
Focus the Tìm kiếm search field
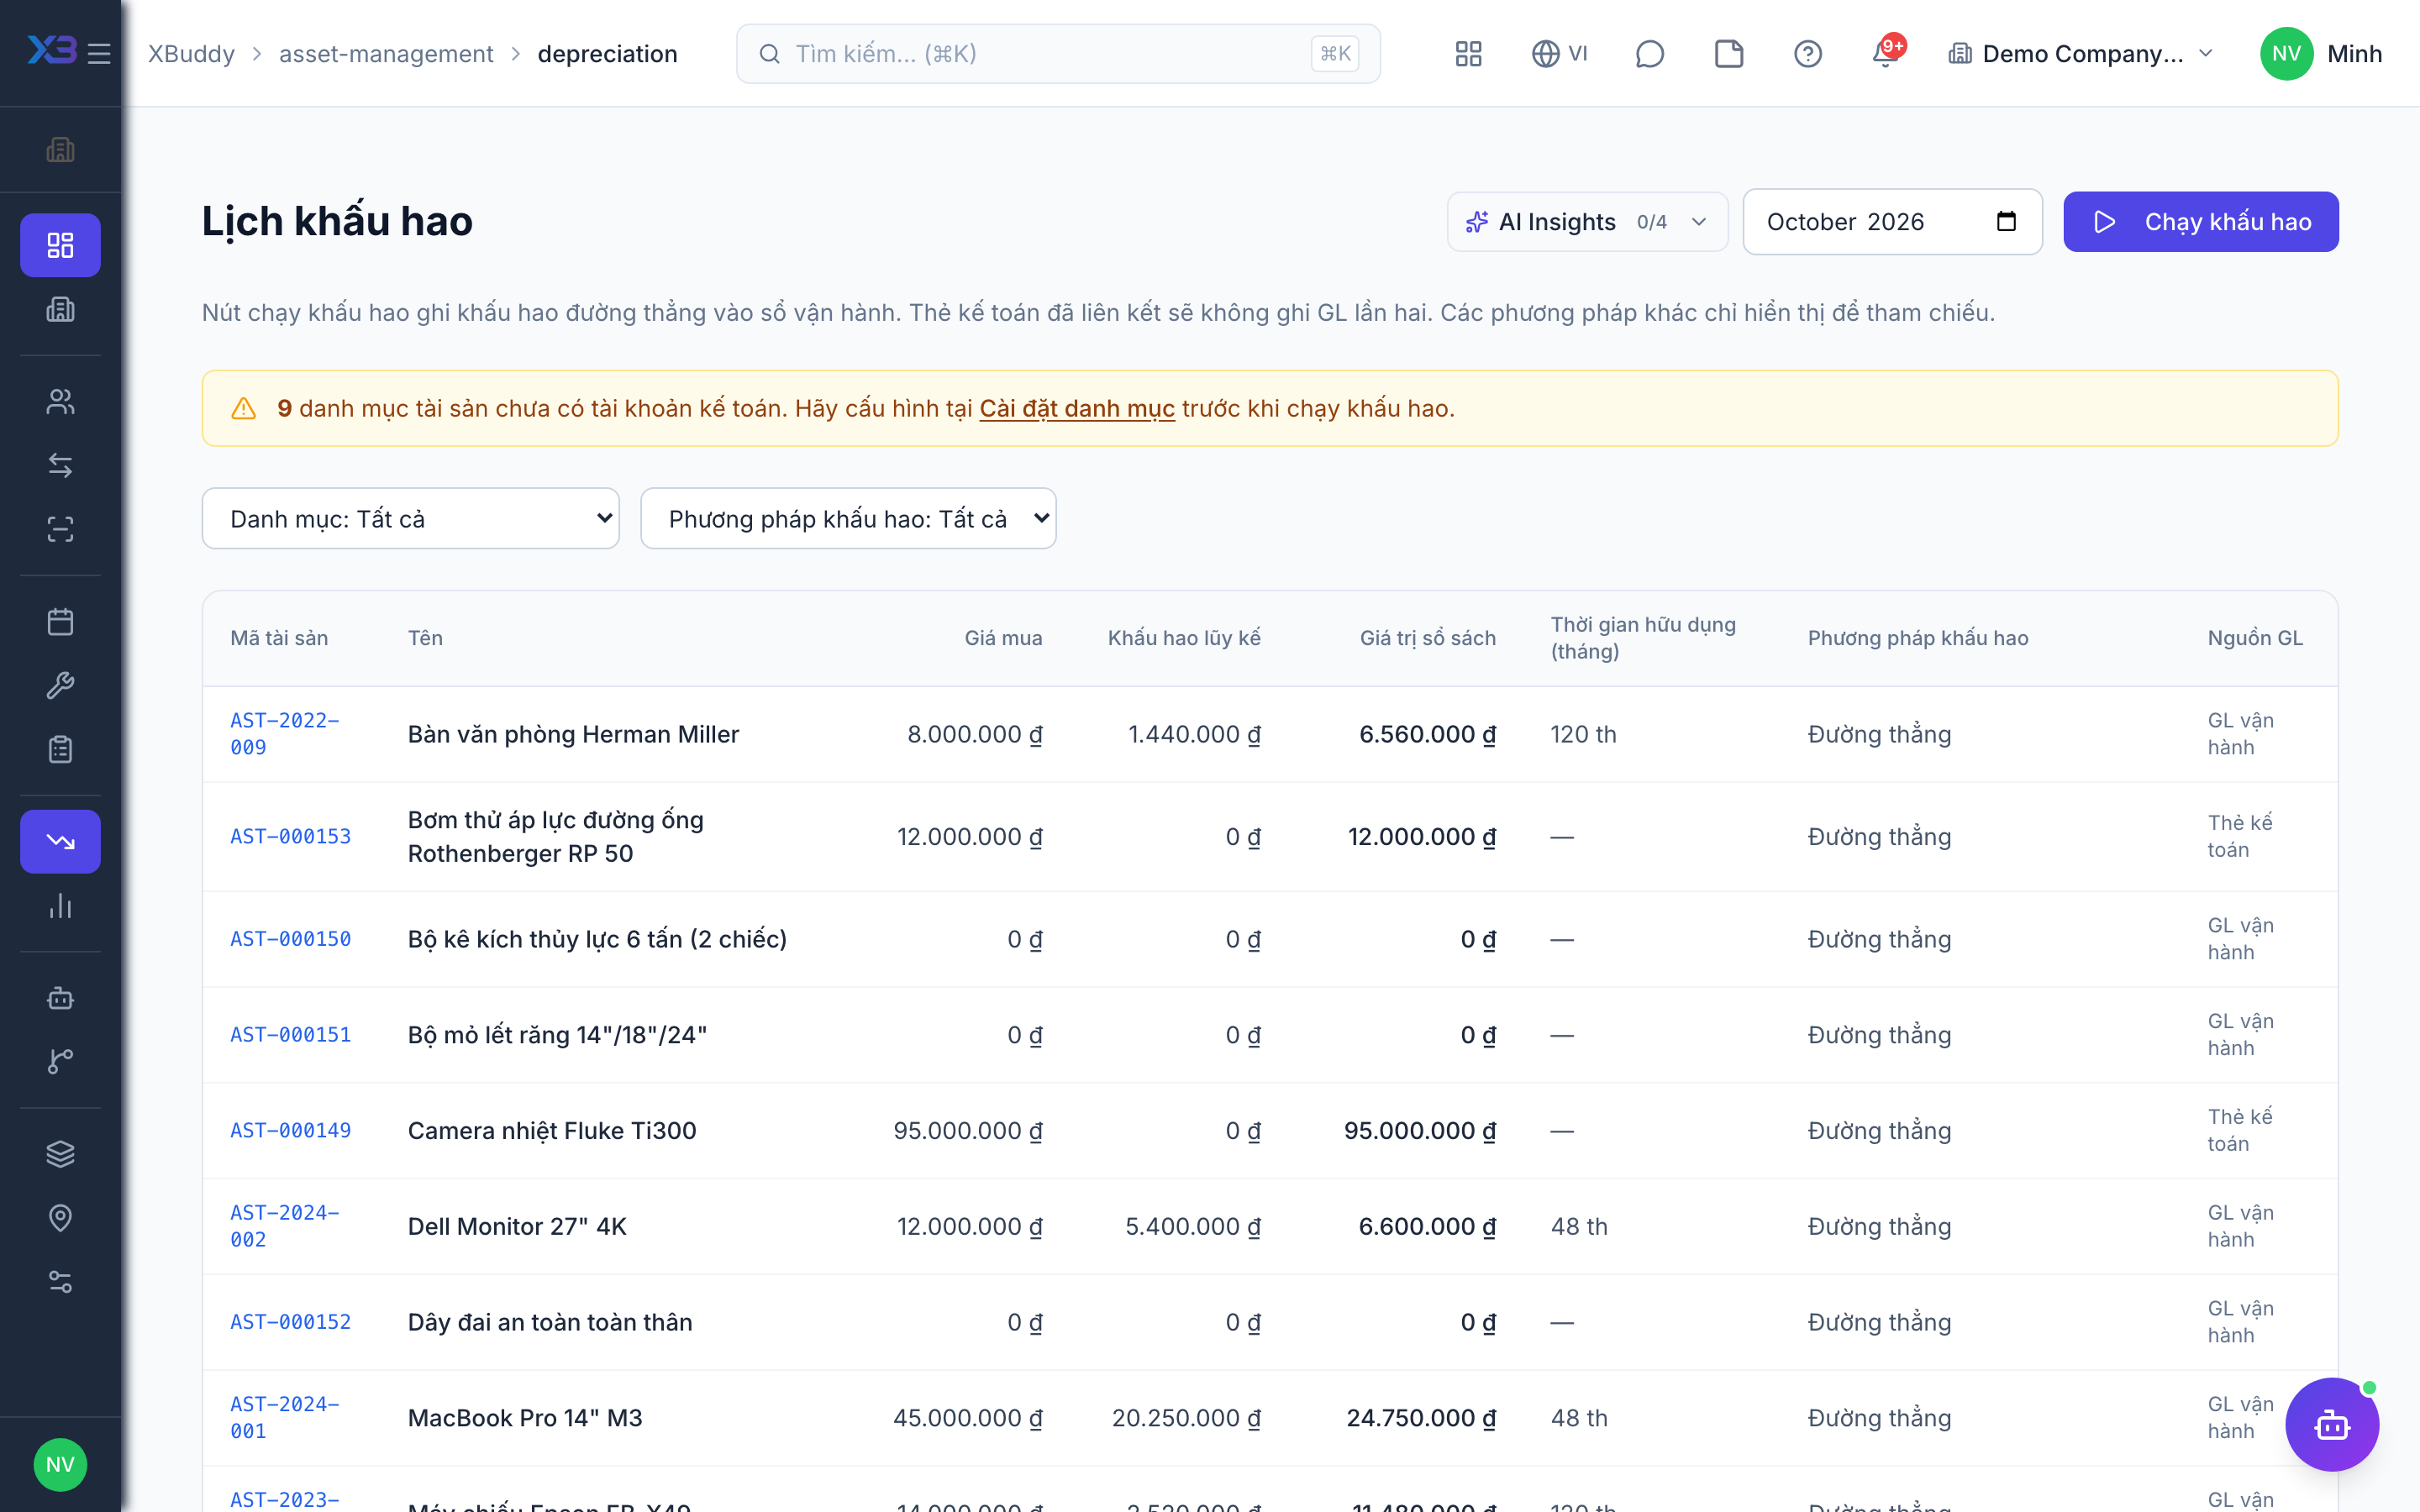(1058, 54)
